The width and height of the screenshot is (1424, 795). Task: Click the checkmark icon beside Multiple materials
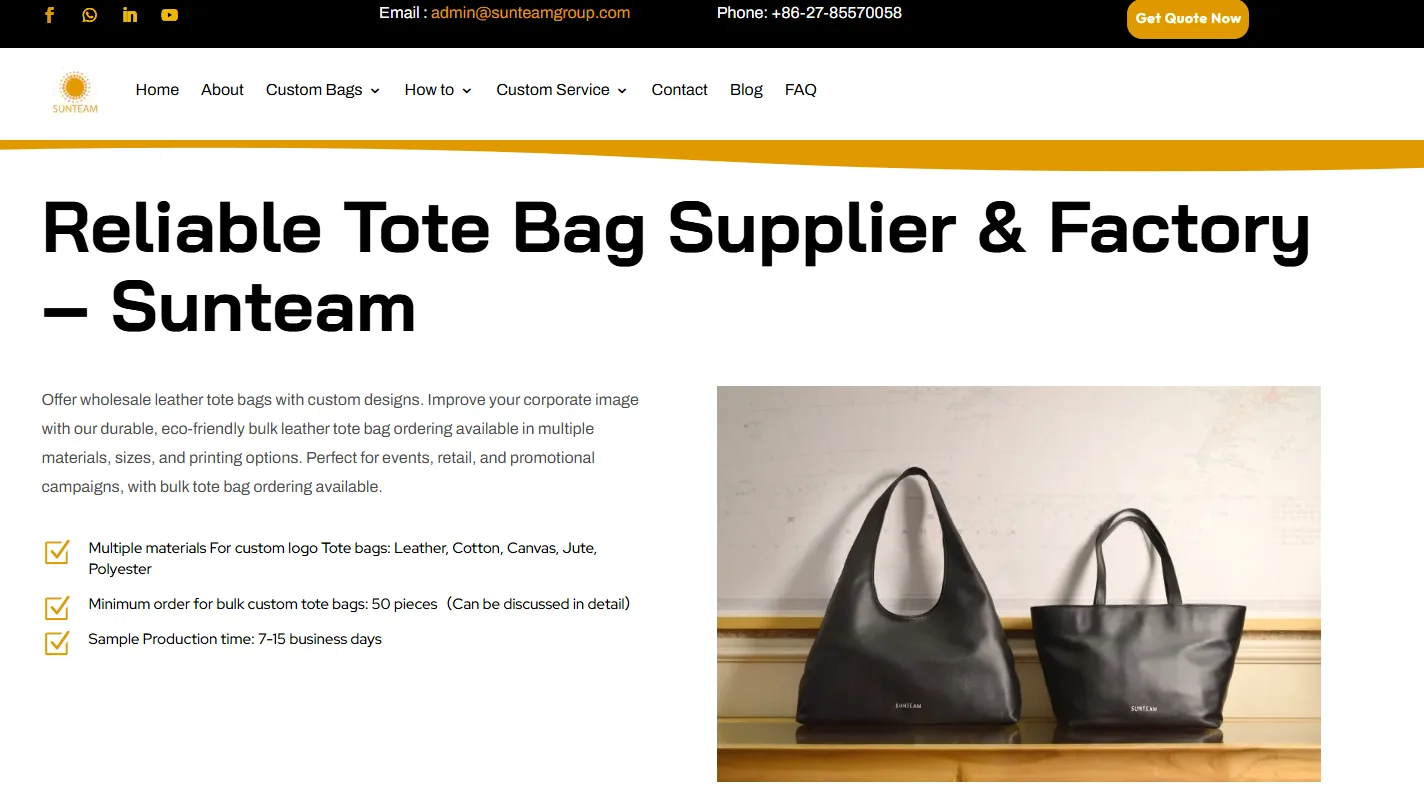57,552
